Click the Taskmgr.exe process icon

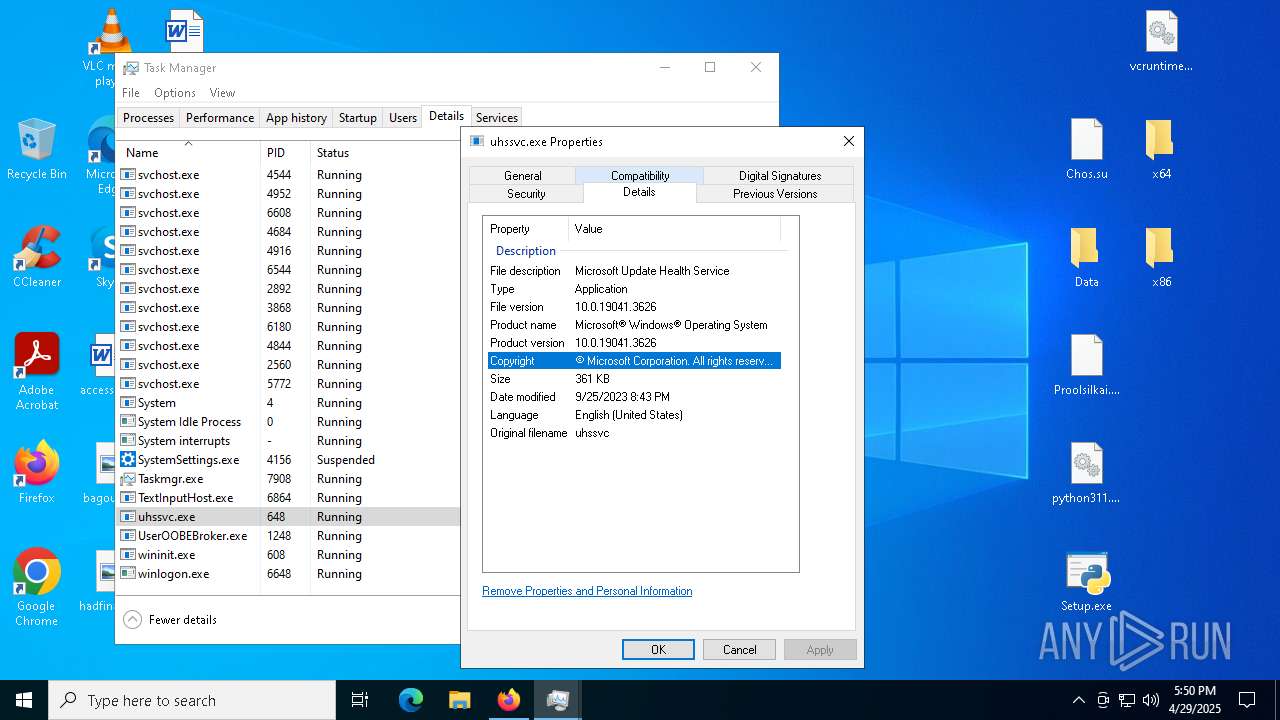click(x=128, y=479)
